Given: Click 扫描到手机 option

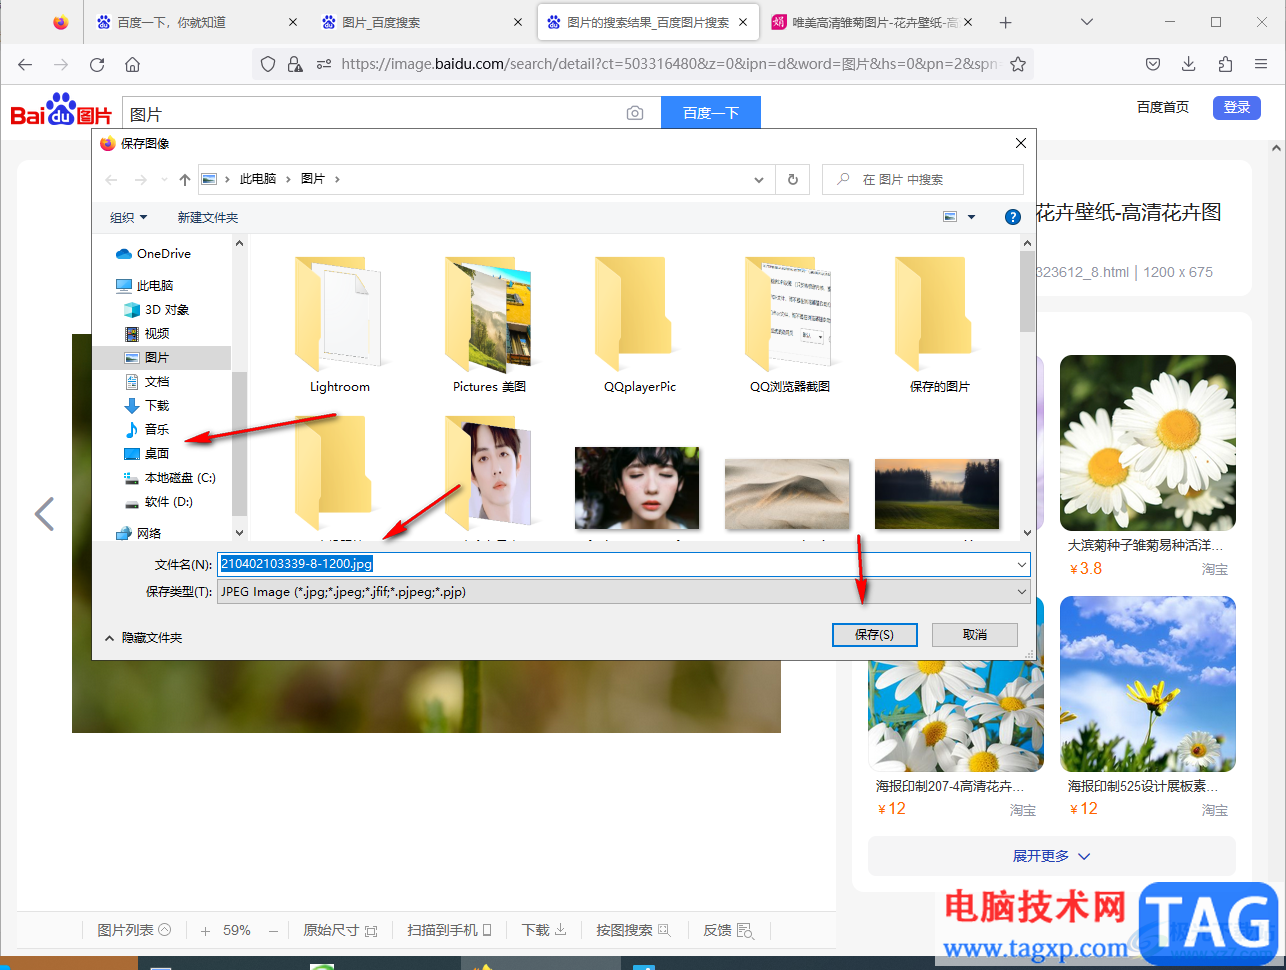Looking at the screenshot, I should click(x=449, y=930).
